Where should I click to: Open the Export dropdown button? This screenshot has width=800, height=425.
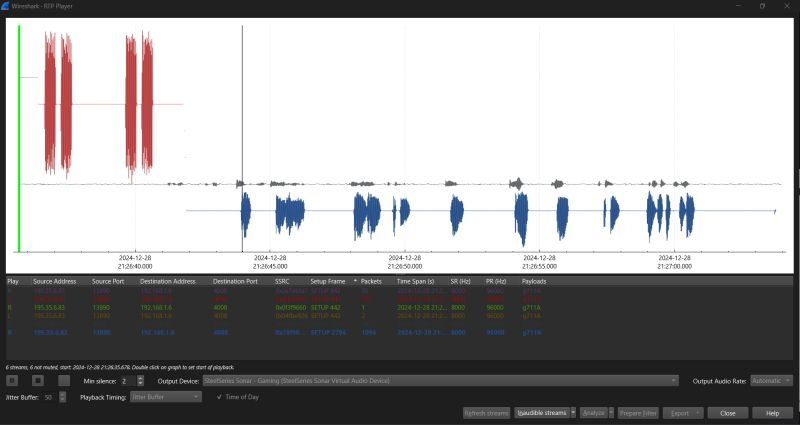pos(683,413)
